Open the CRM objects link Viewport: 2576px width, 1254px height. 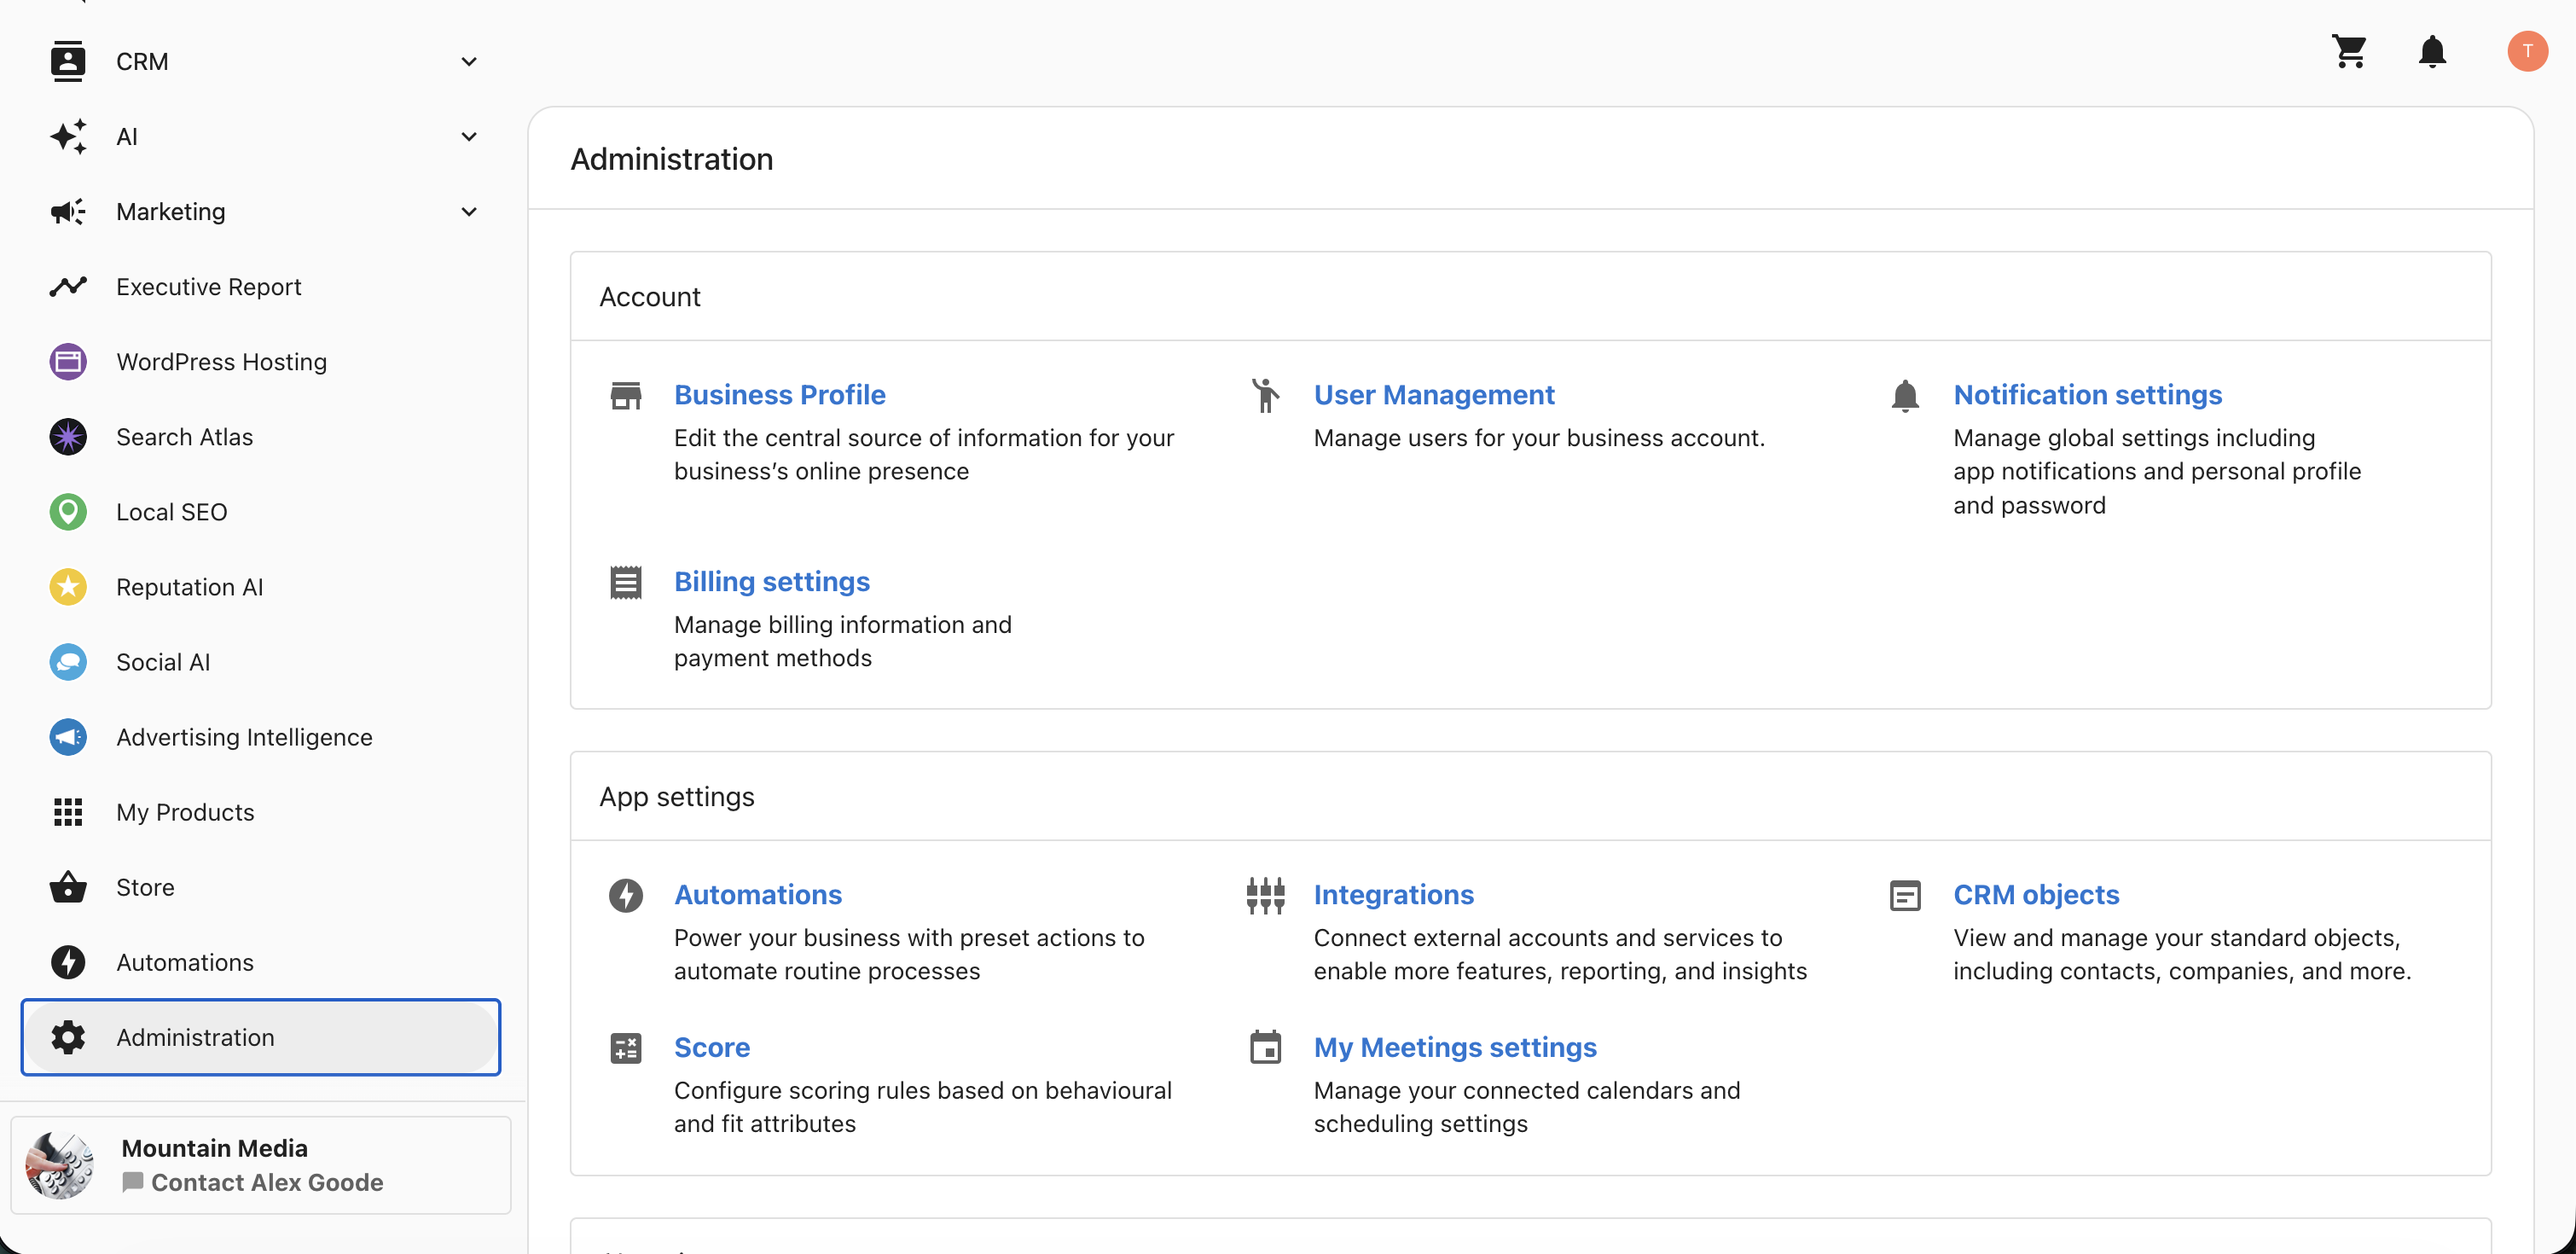click(x=2036, y=894)
